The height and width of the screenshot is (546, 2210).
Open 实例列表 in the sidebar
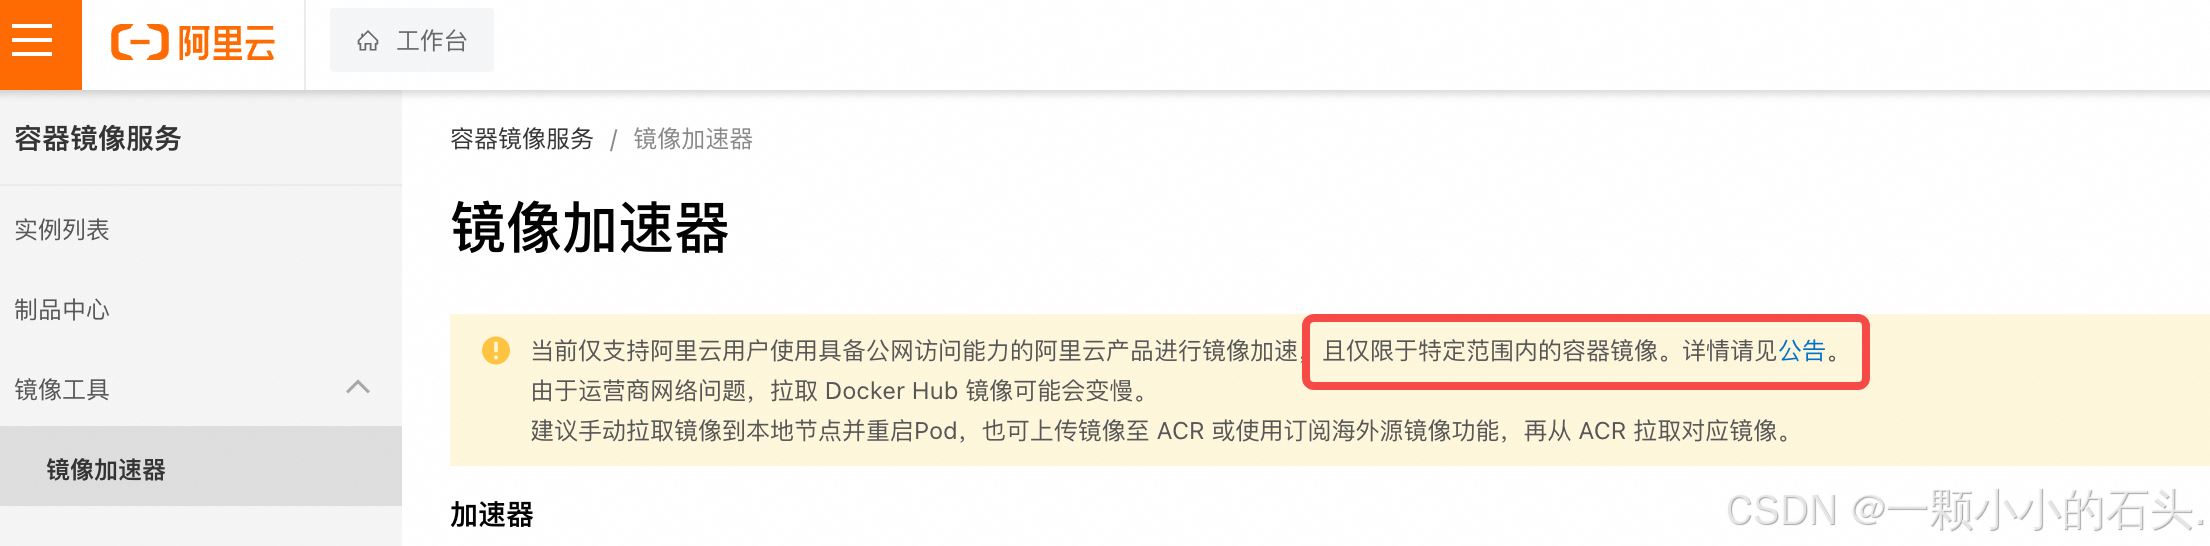point(200,229)
